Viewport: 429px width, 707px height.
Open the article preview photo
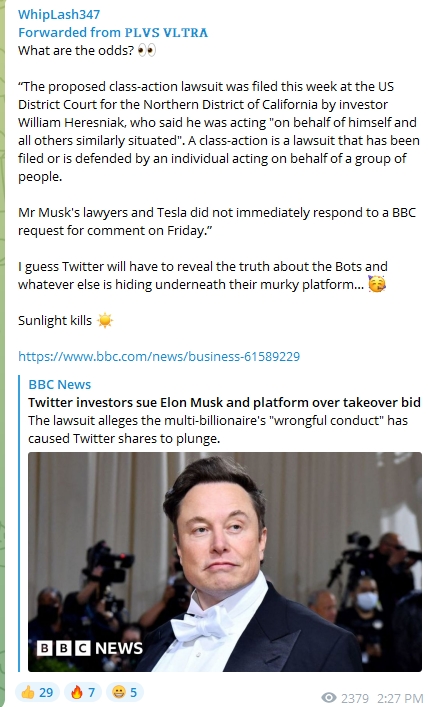tap(225, 562)
